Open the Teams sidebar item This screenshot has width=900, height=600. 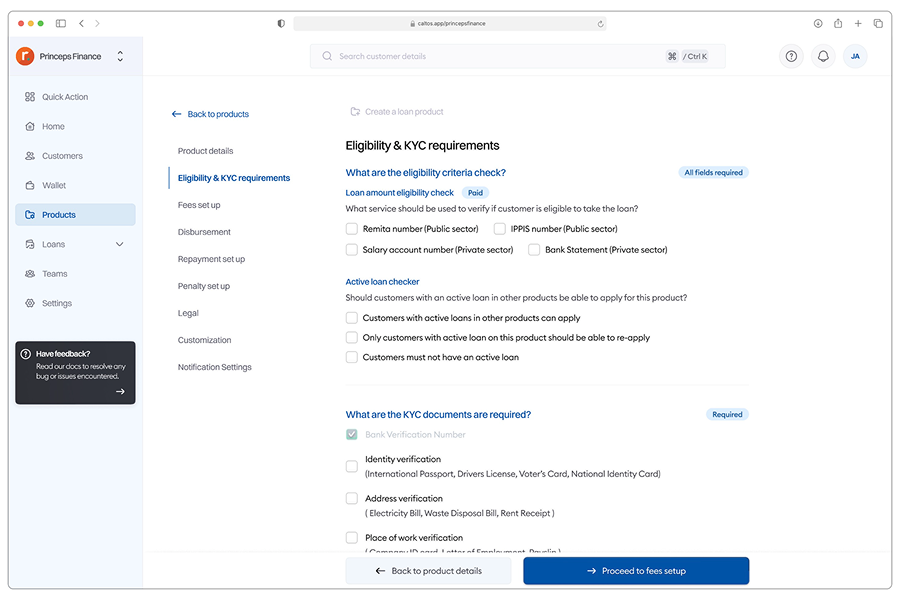pos(54,274)
